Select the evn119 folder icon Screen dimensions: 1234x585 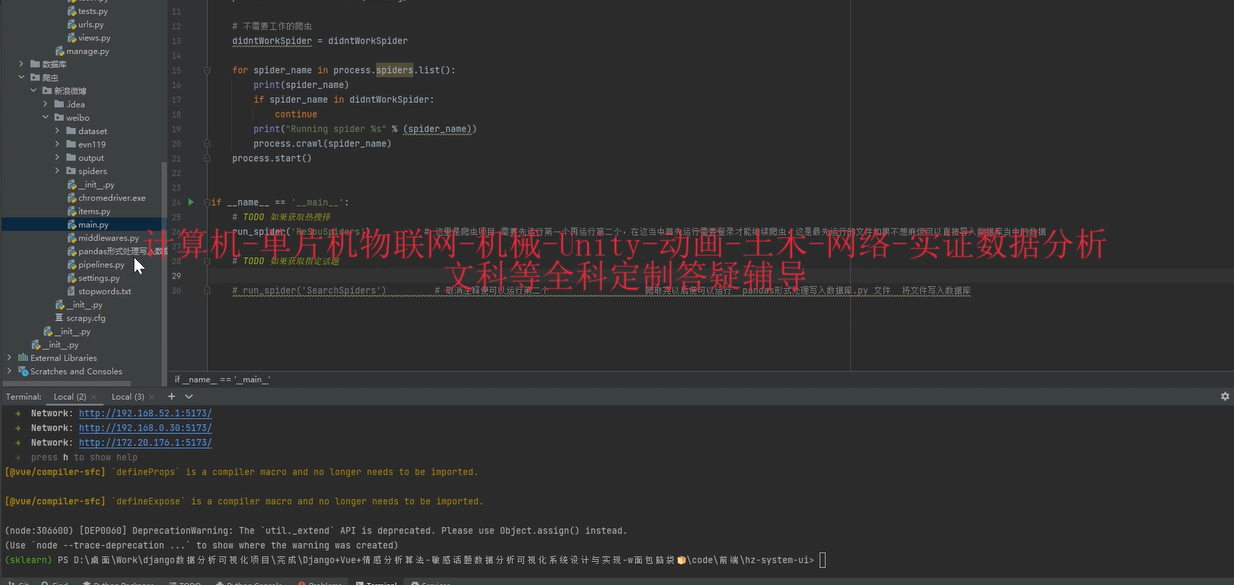71,144
